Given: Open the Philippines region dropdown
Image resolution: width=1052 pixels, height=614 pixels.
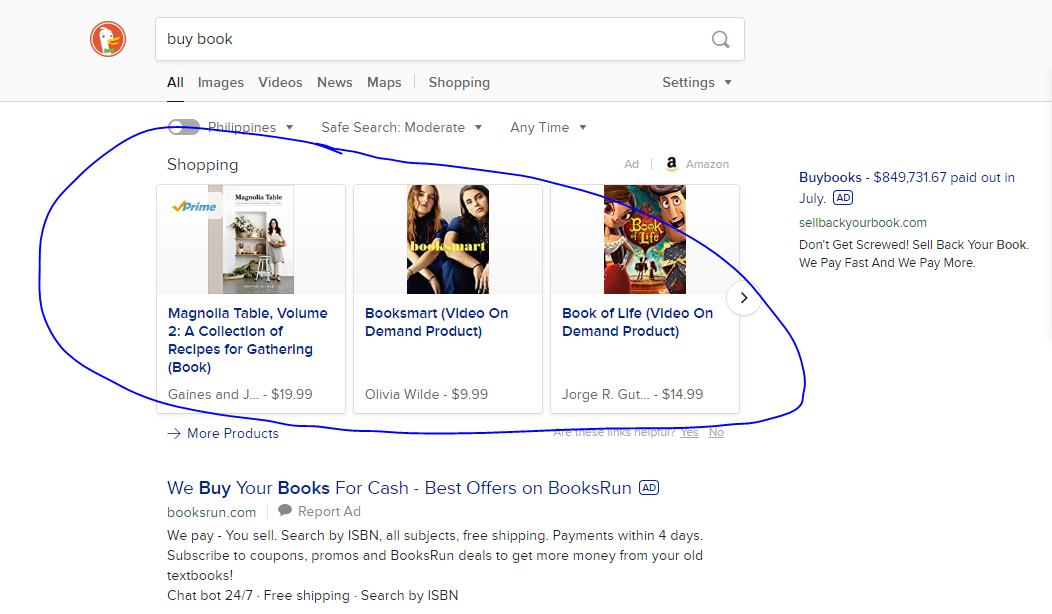Looking at the screenshot, I should point(250,127).
